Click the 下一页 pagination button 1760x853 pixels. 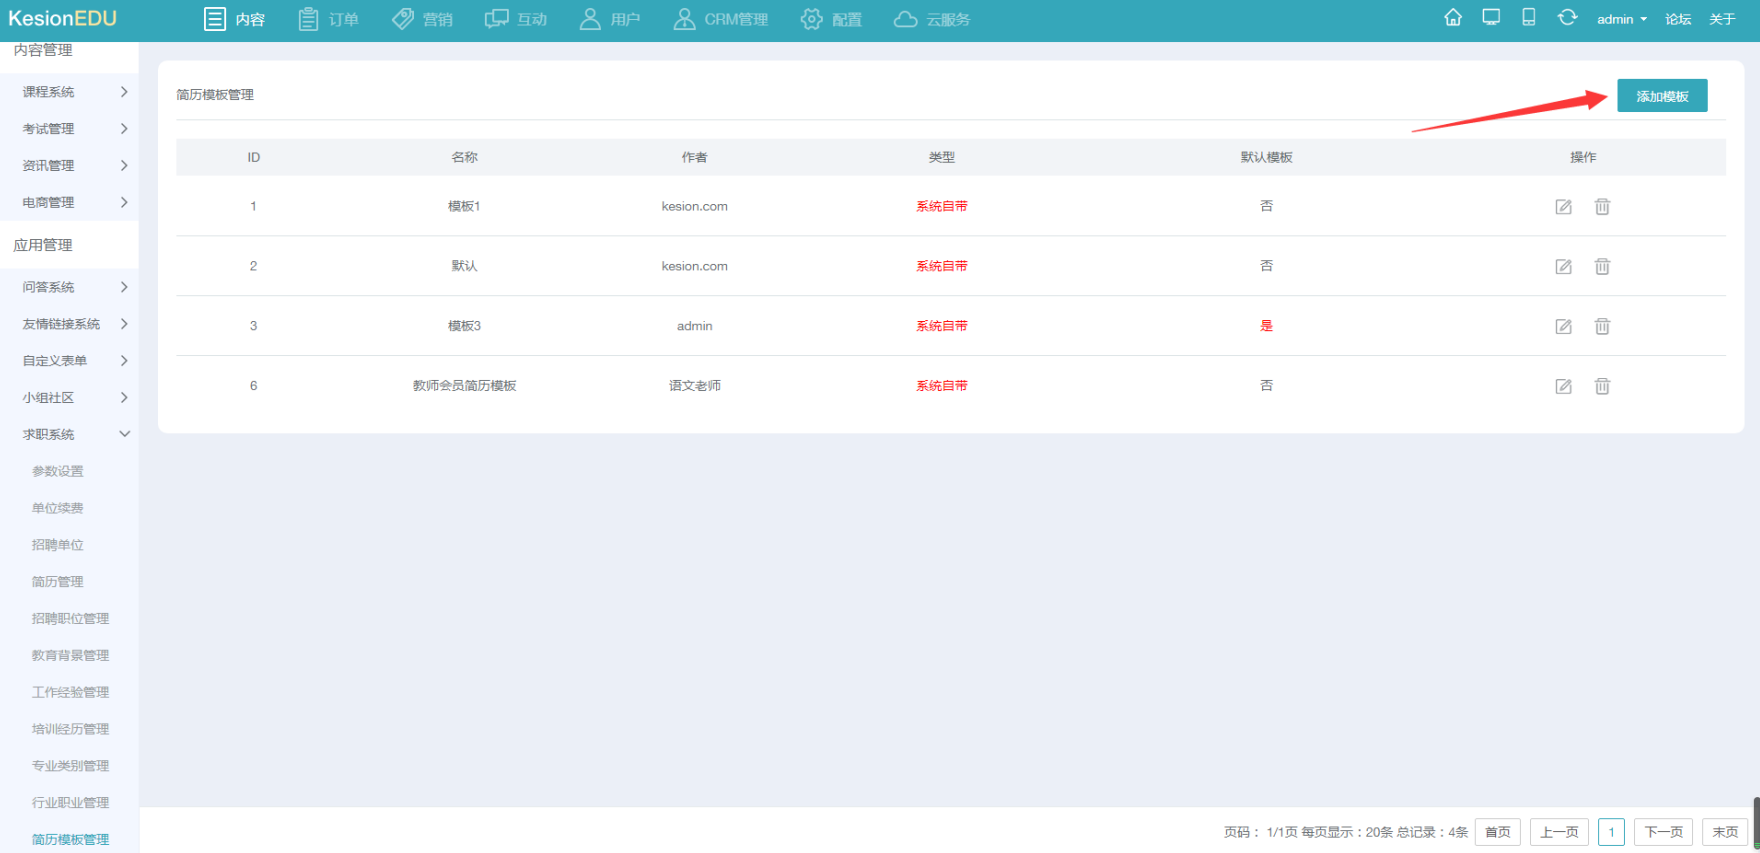[x=1664, y=832]
